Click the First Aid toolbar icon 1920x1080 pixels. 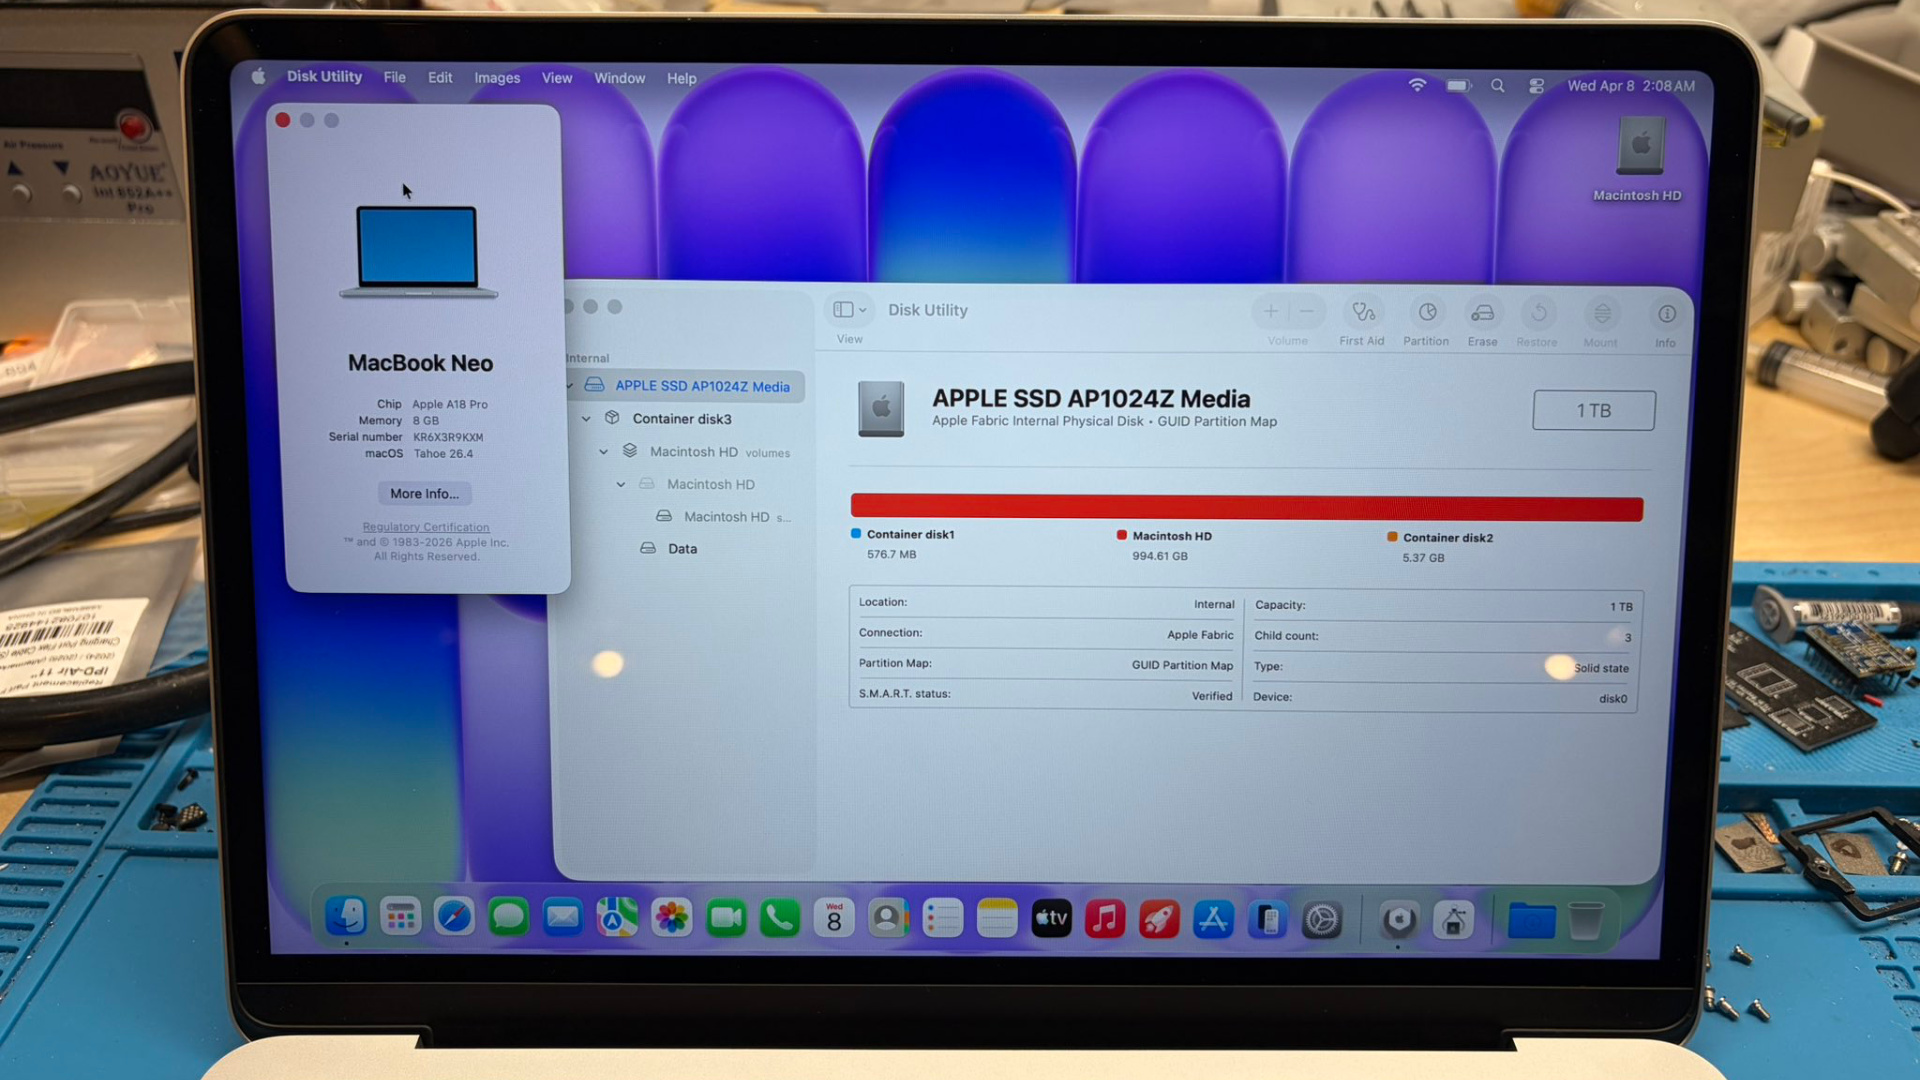tap(1362, 314)
